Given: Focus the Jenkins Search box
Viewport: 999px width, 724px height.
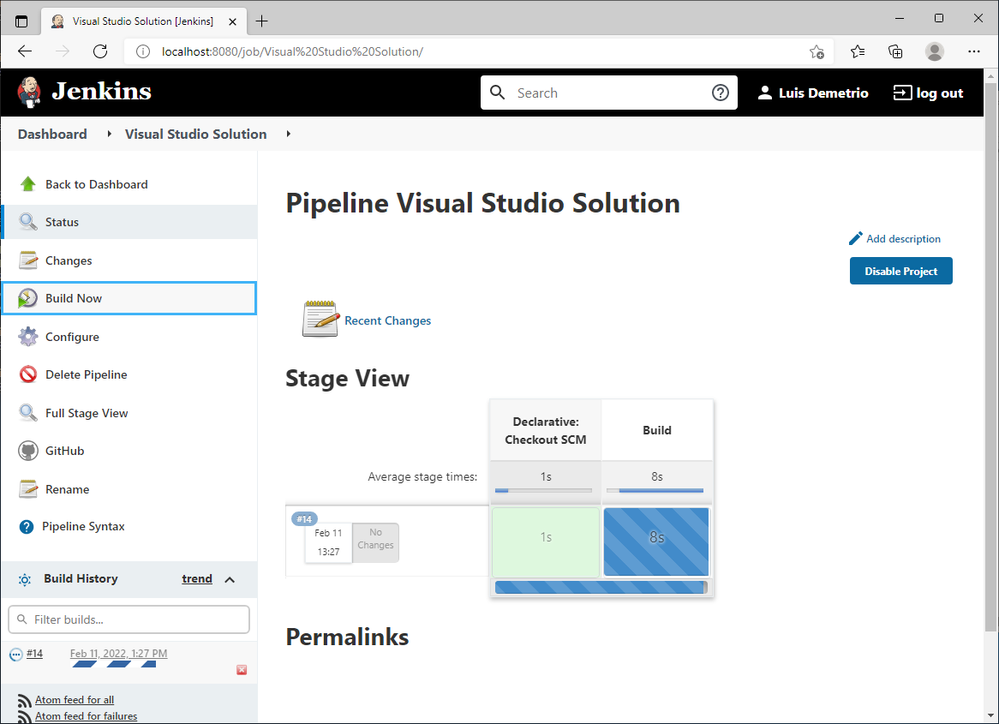Looking at the screenshot, I should (609, 92).
